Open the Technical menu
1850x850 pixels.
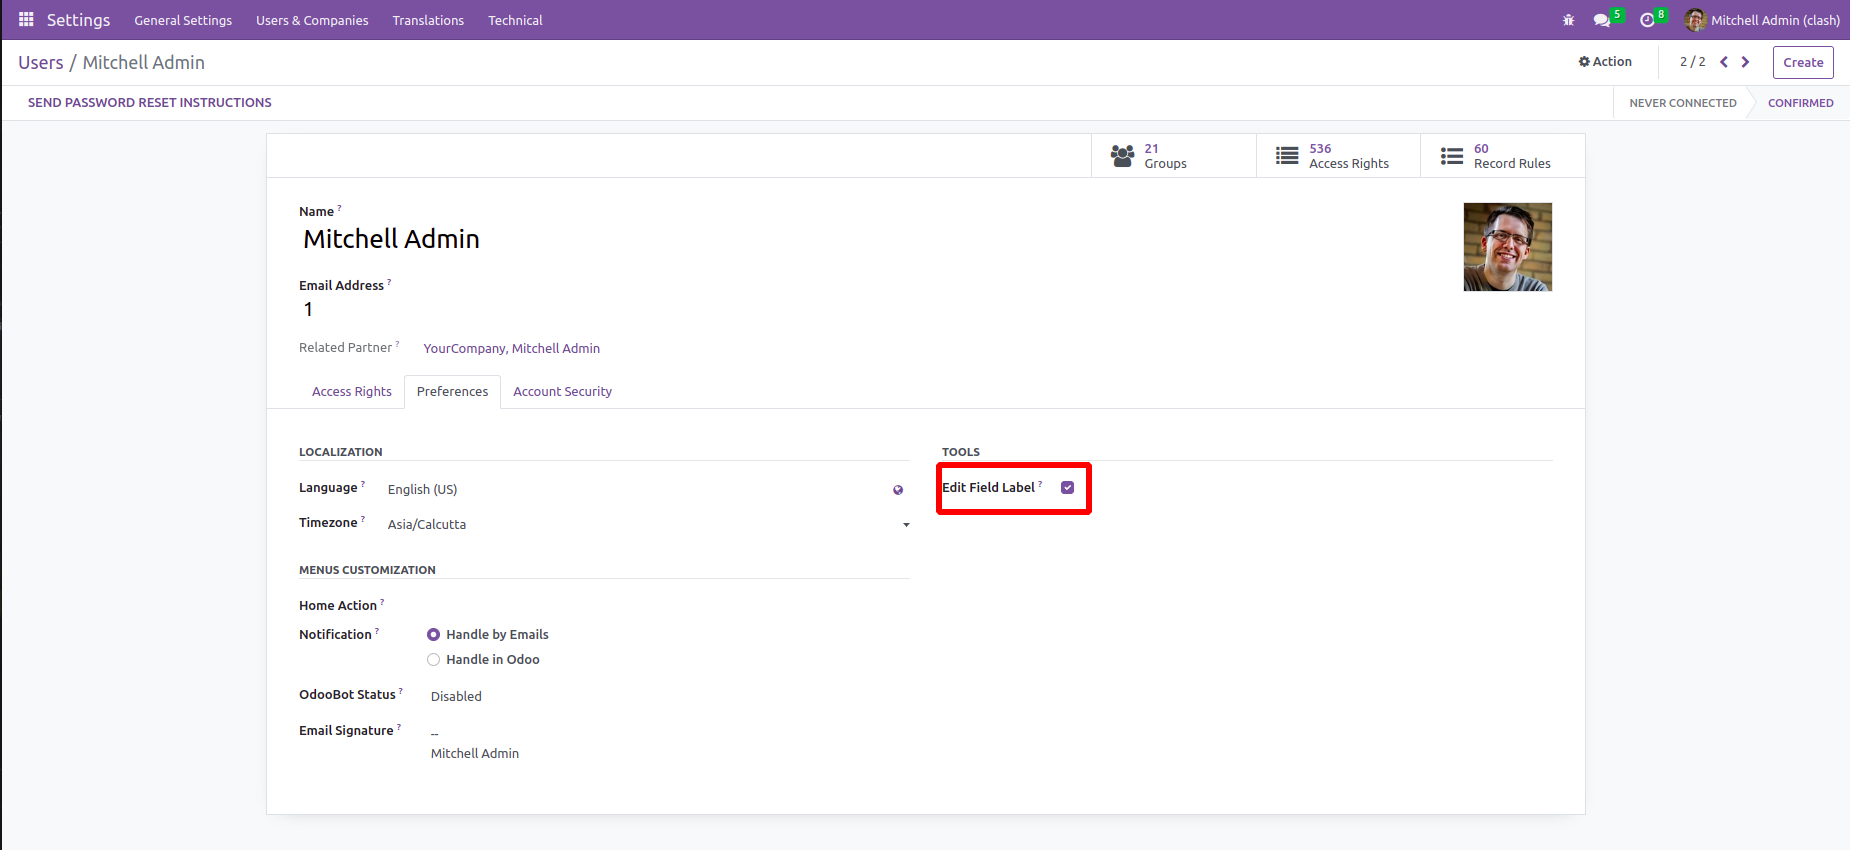tap(515, 20)
